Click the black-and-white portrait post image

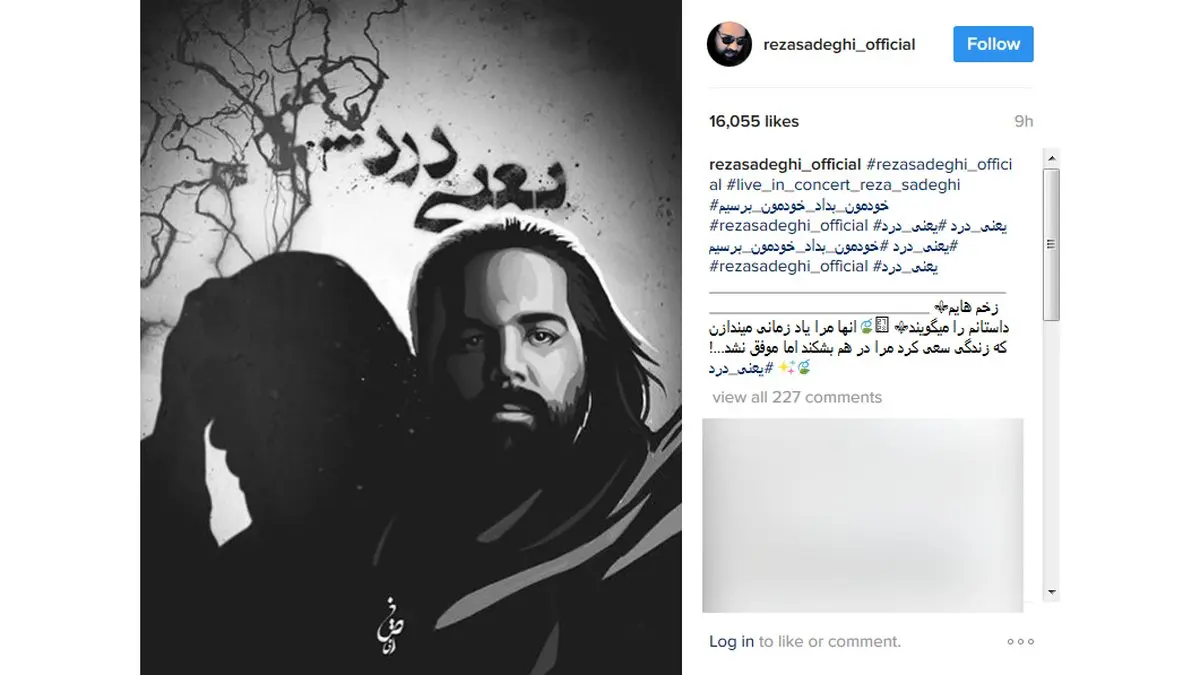coord(411,337)
